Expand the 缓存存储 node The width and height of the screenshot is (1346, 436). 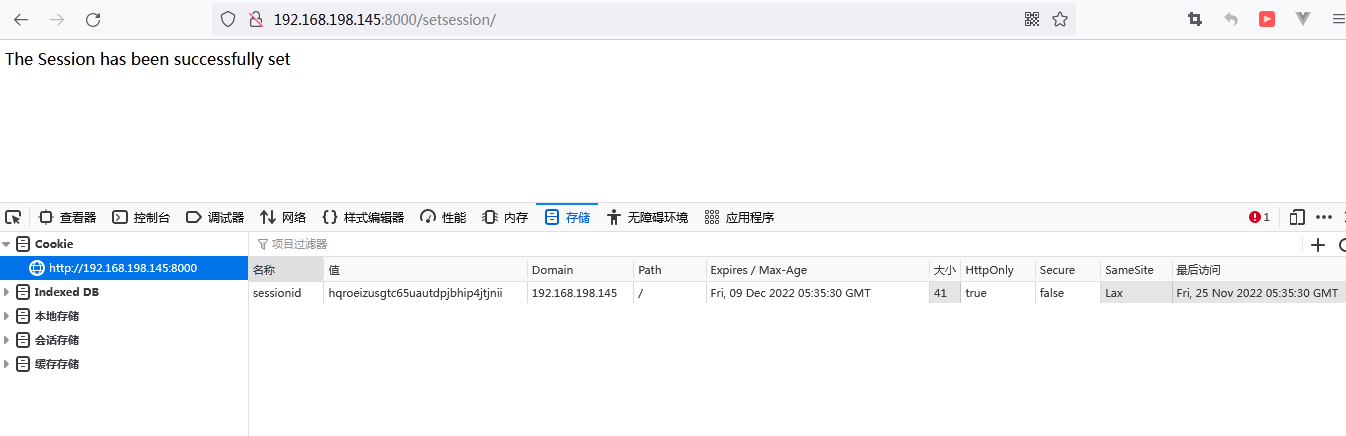pyautogui.click(x=8, y=364)
